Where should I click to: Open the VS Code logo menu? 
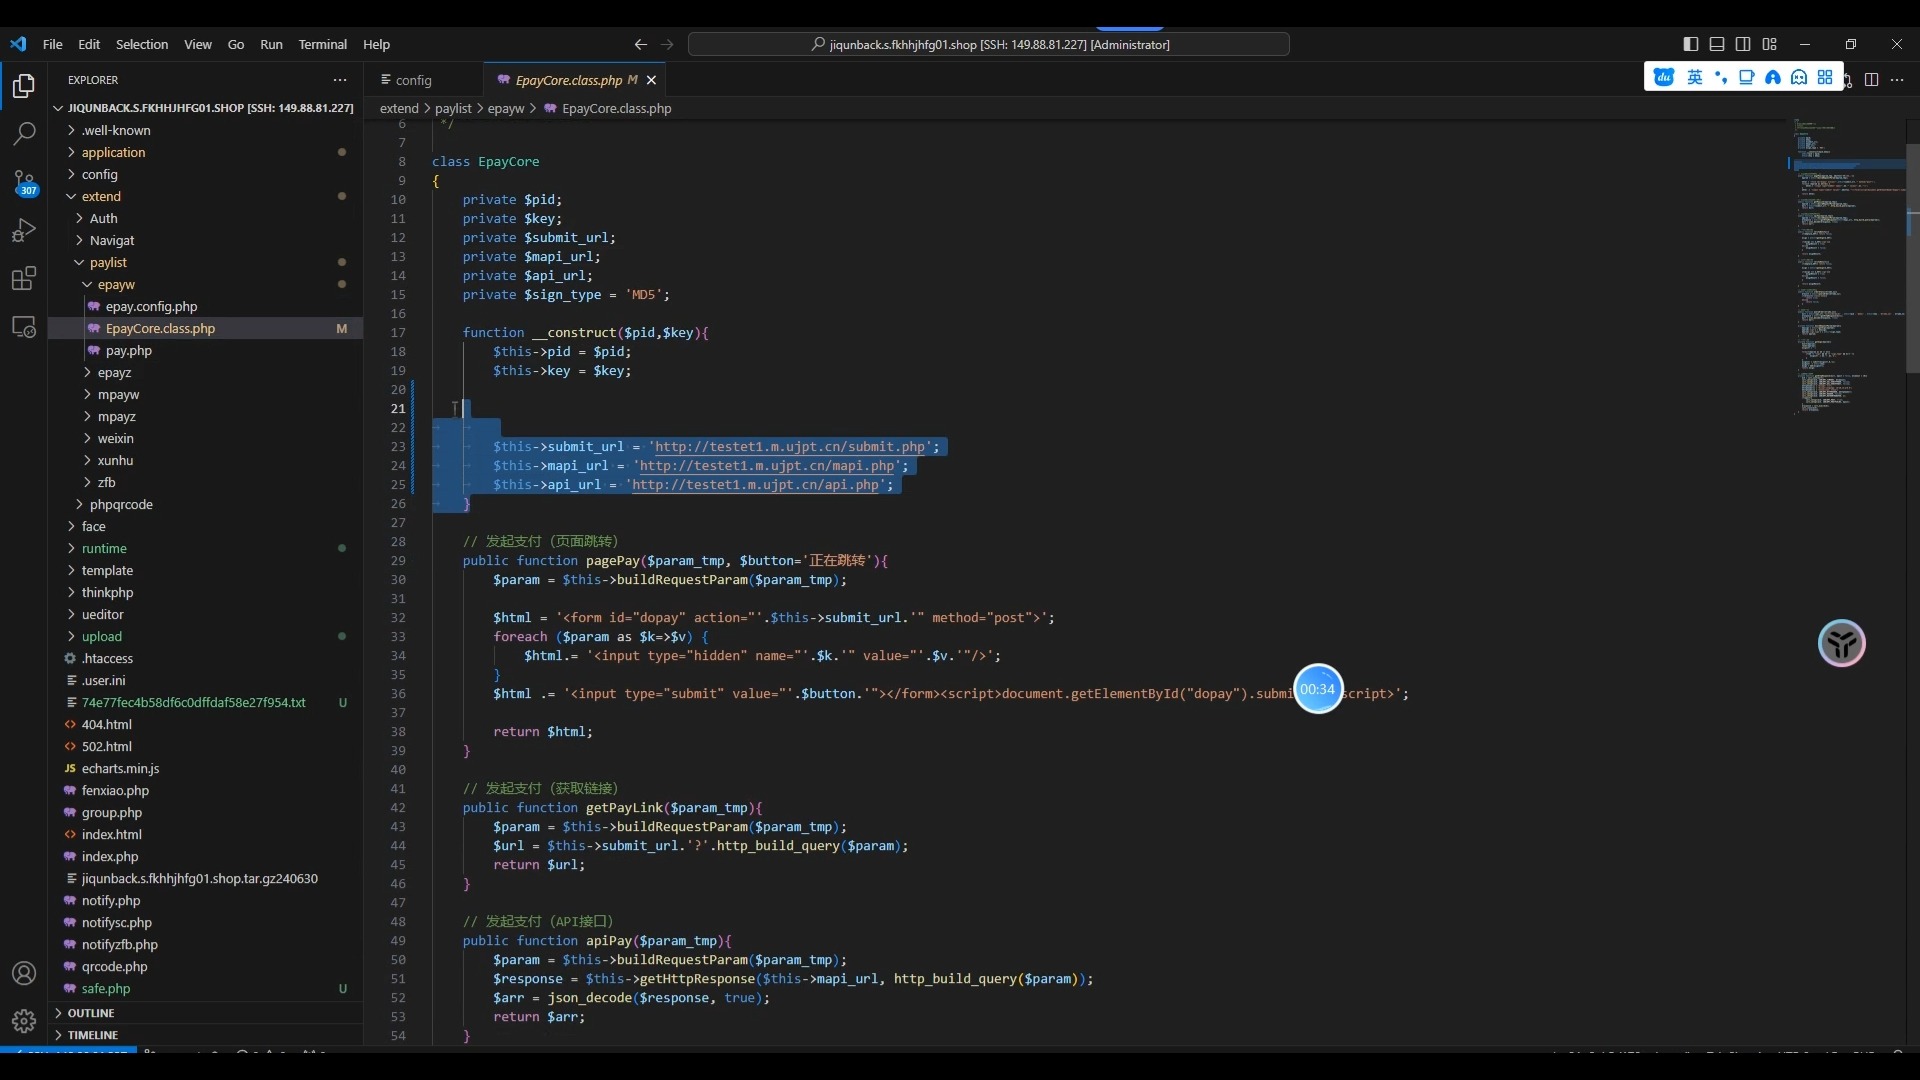tap(18, 44)
